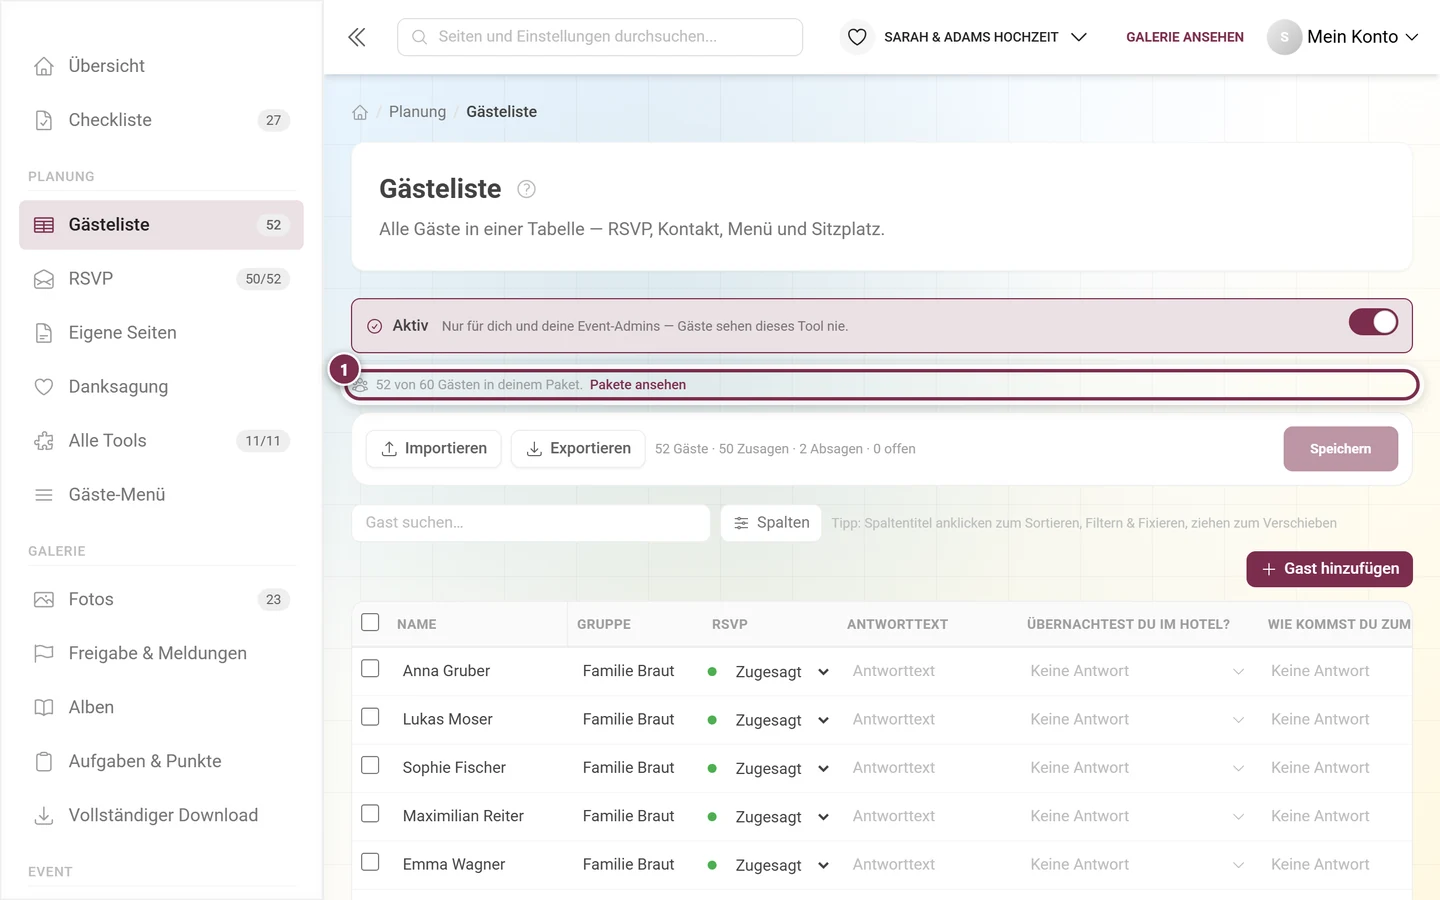Image resolution: width=1440 pixels, height=900 pixels.
Task: Click the picture icon next to Fotos
Action: tap(44, 600)
